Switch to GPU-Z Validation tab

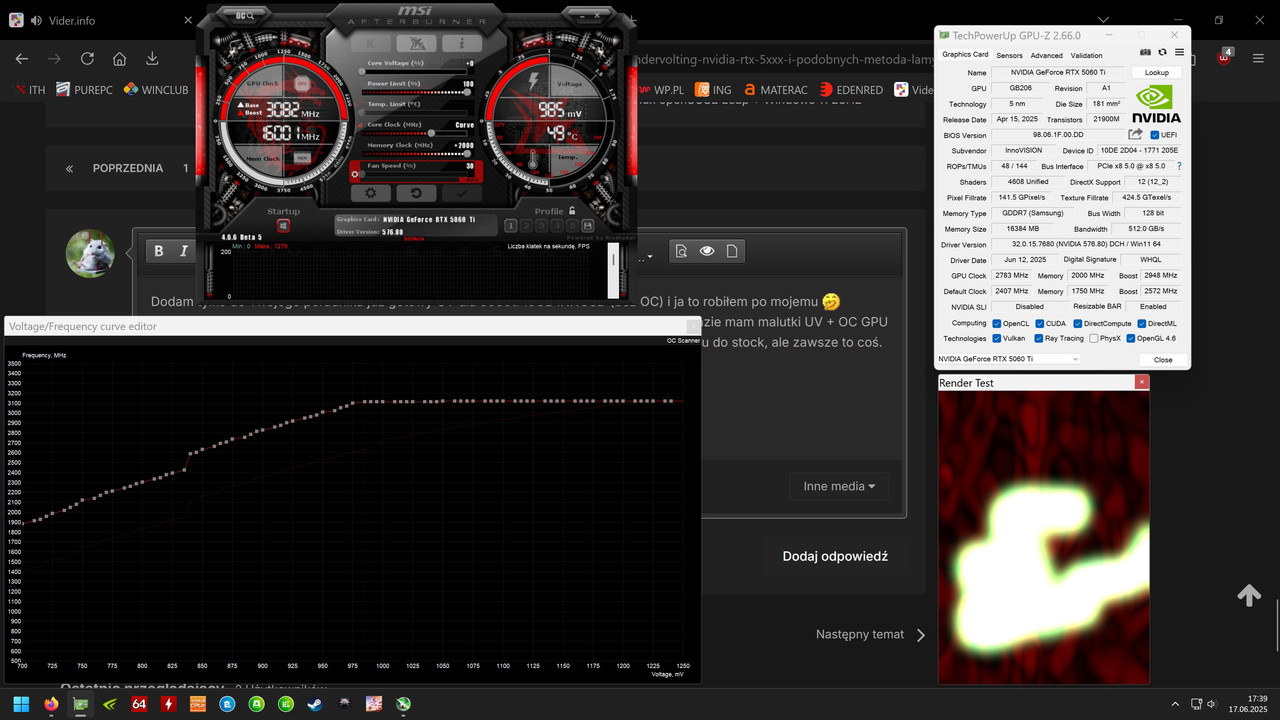(1086, 56)
